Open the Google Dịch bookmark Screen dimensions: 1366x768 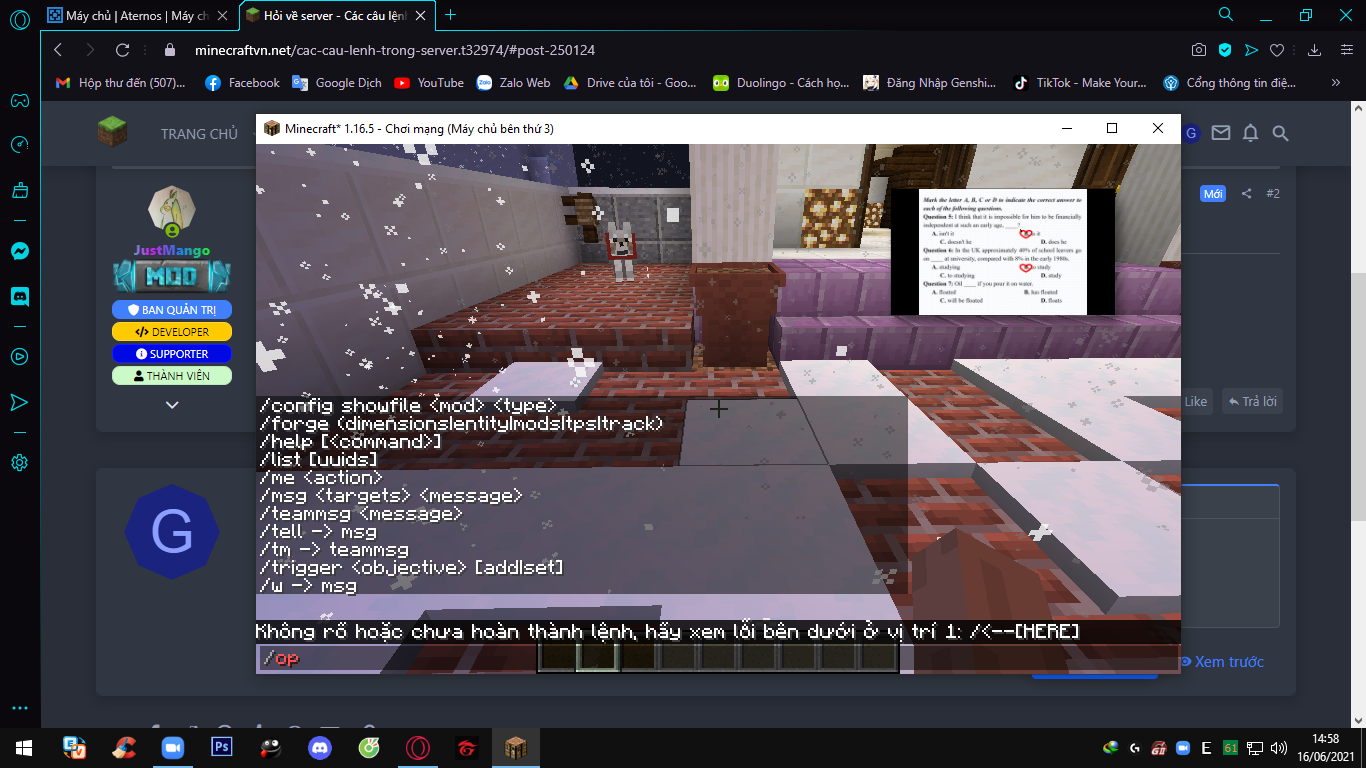[x=336, y=83]
